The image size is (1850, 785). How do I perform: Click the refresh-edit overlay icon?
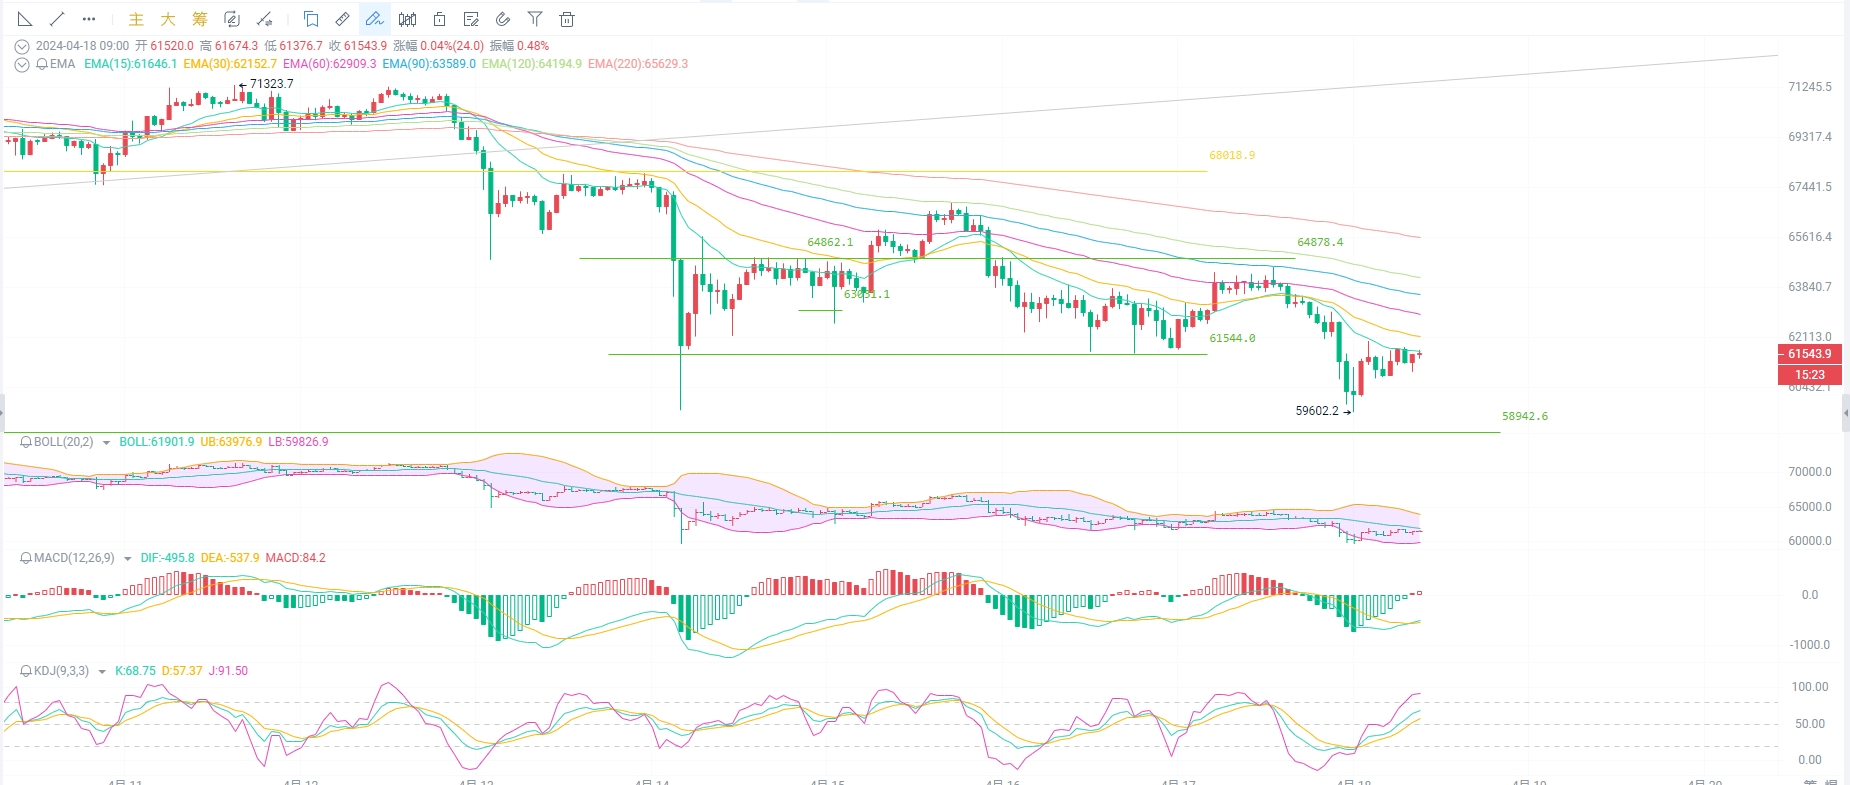click(232, 19)
